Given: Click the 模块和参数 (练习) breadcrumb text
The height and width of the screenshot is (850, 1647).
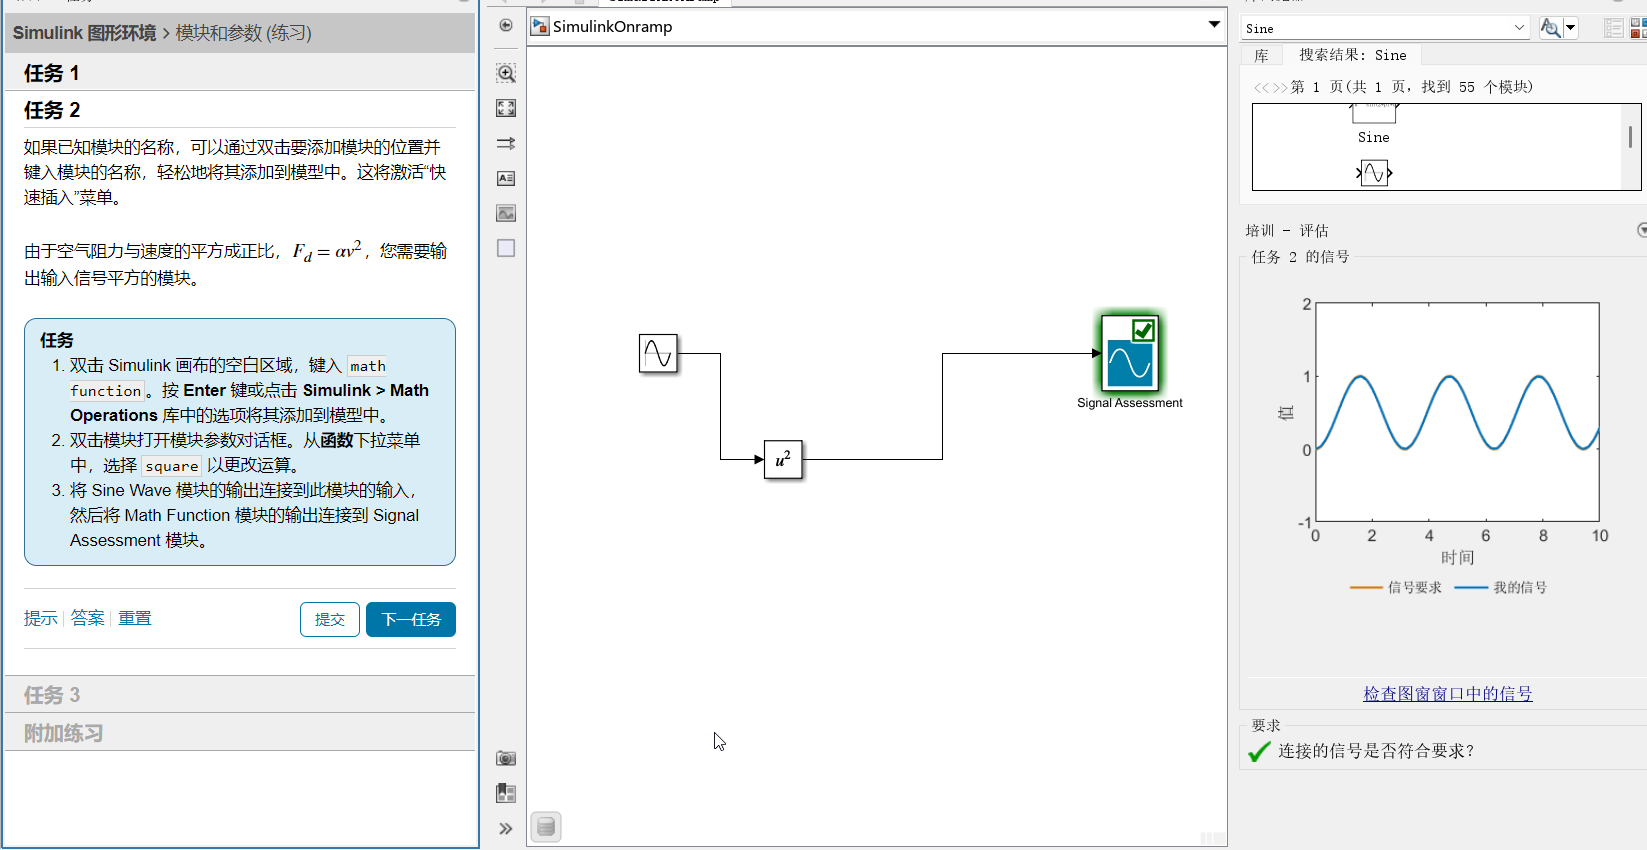Looking at the screenshot, I should pos(243,33).
